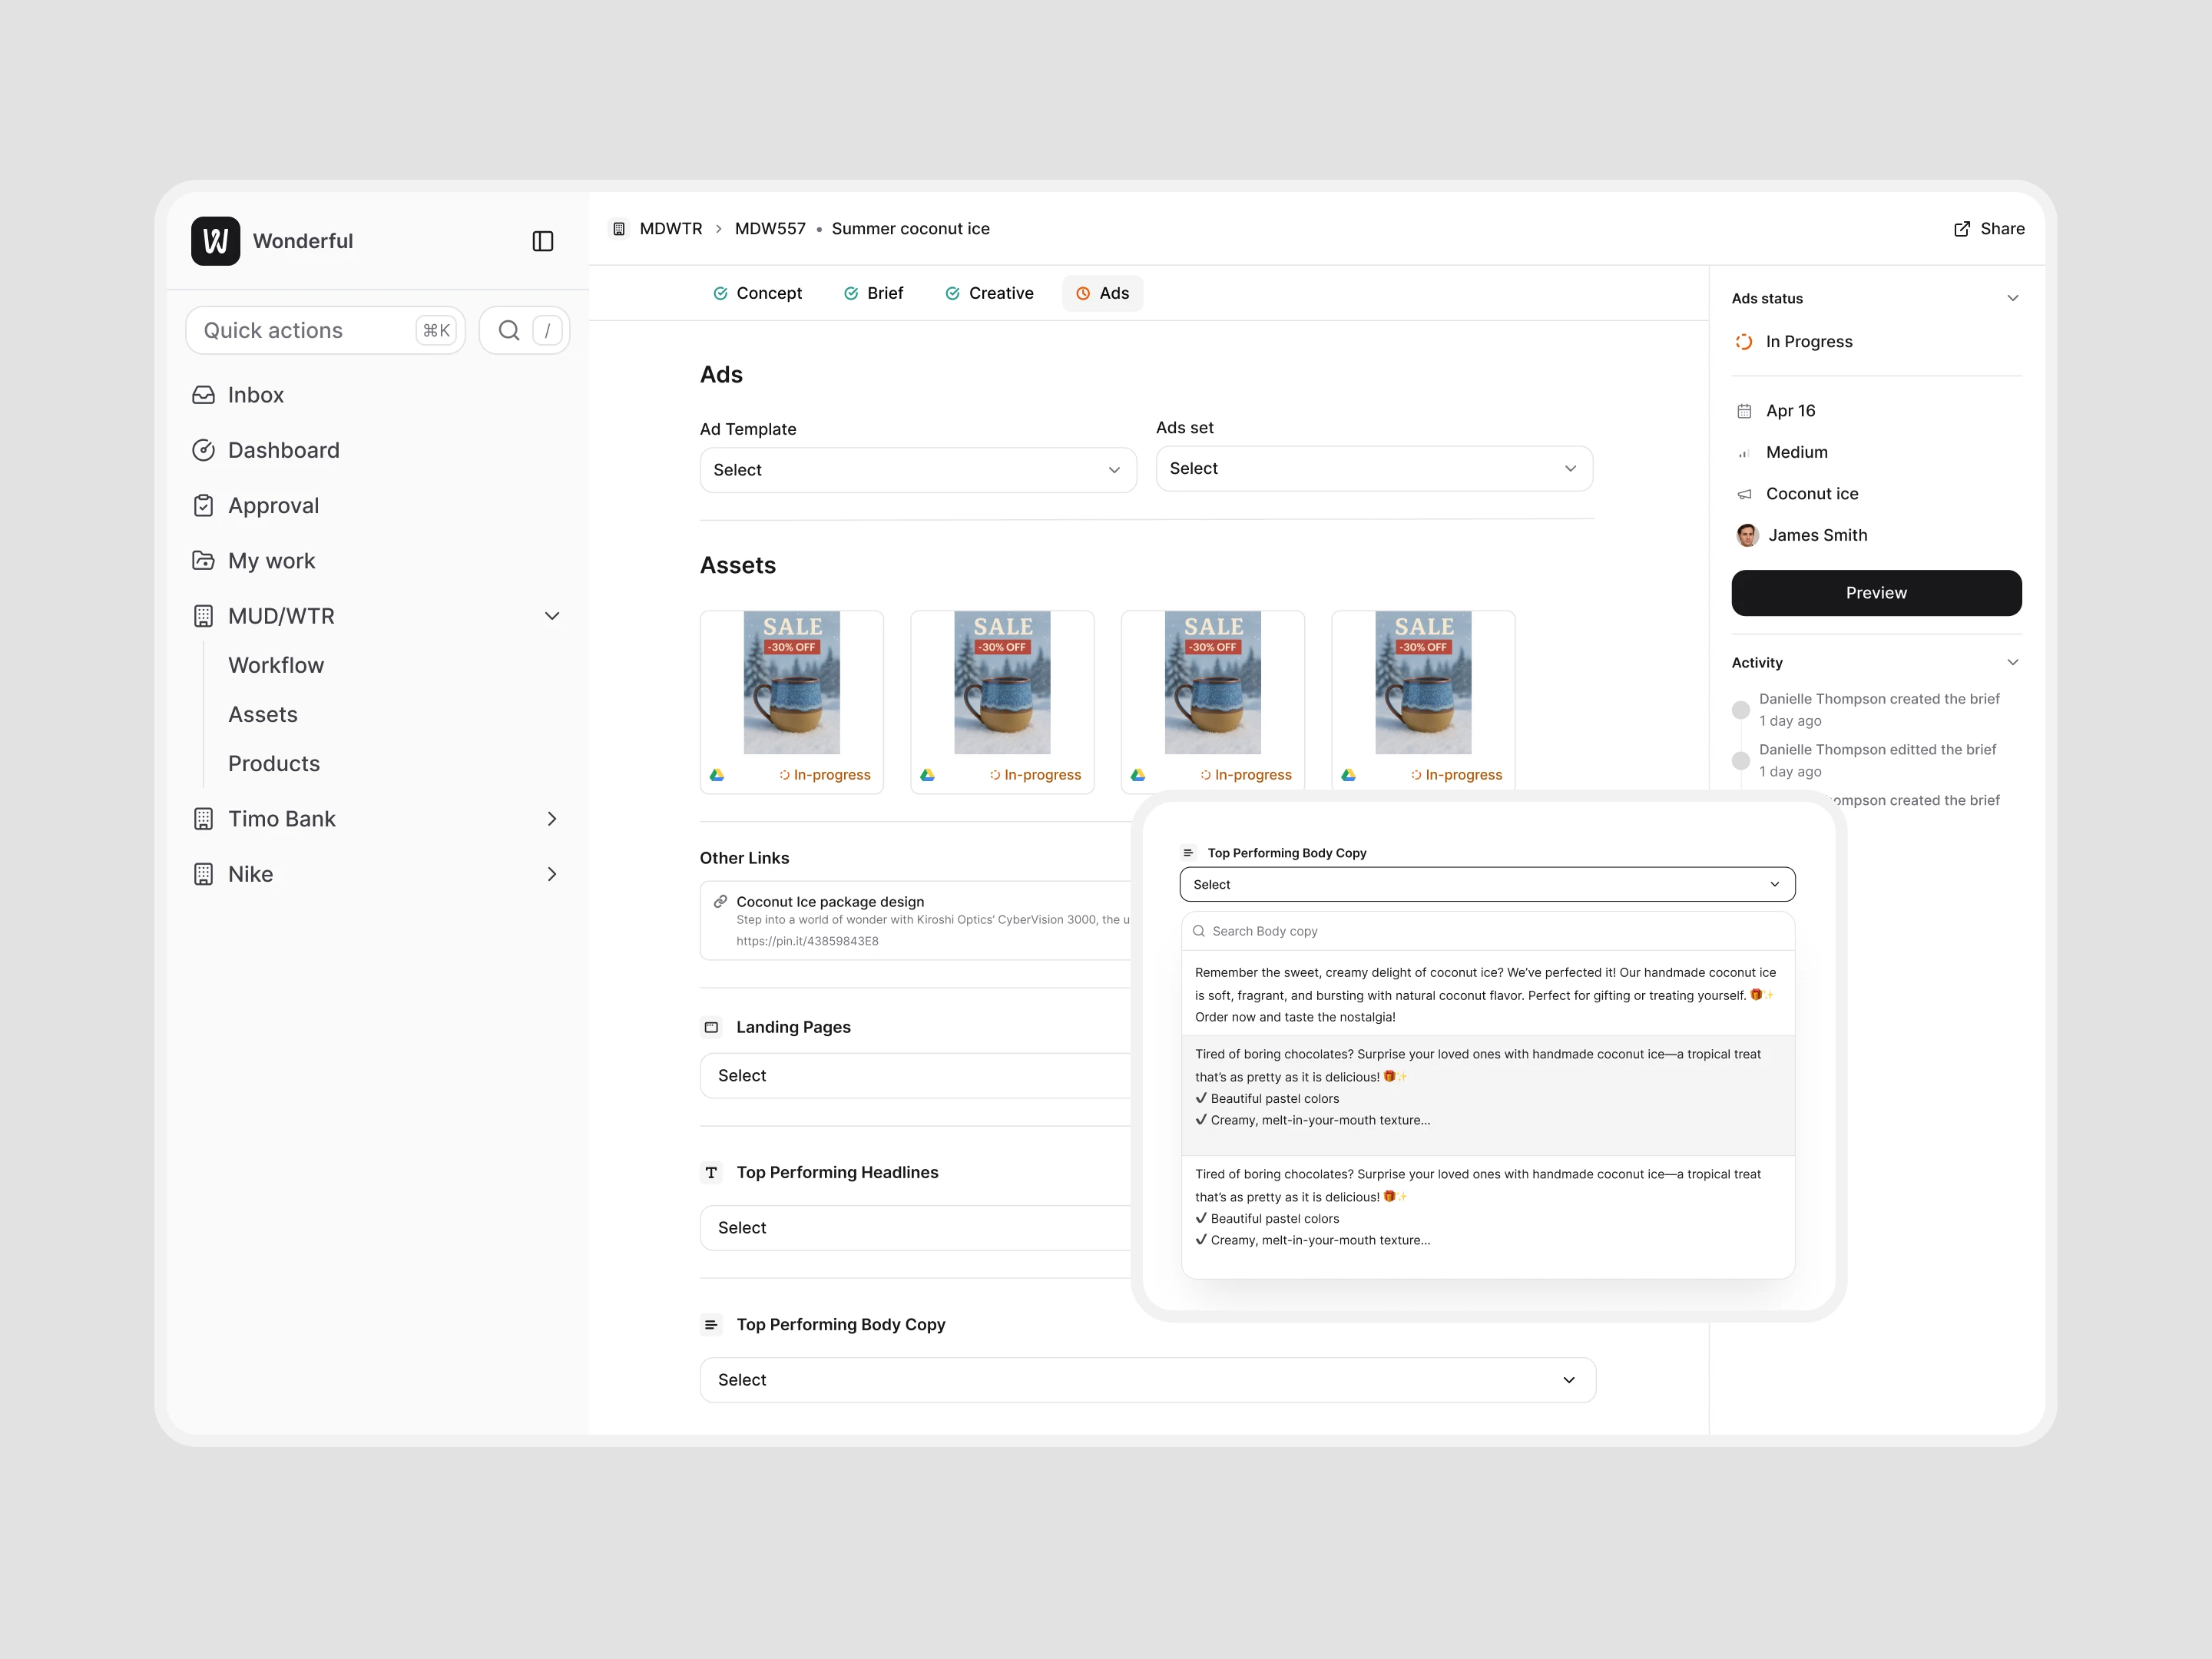
Task: Expand the Timo Bank sidebar group
Action: coord(551,819)
